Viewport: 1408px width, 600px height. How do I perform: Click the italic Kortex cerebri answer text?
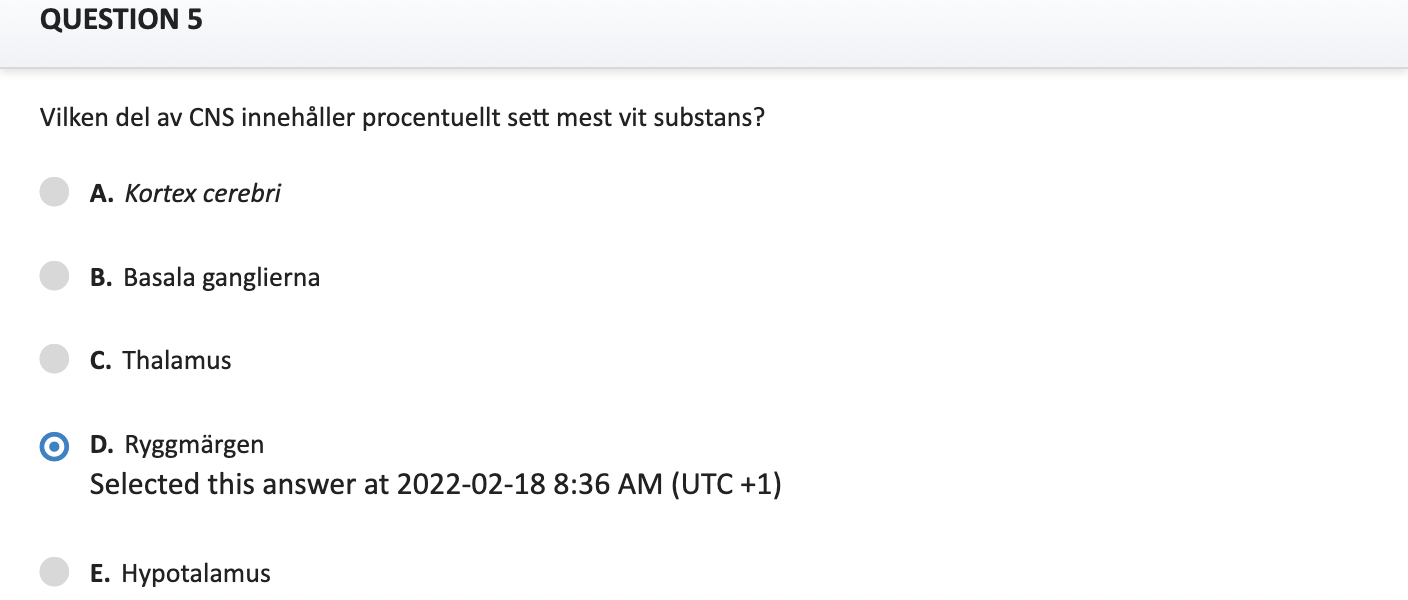(x=202, y=194)
